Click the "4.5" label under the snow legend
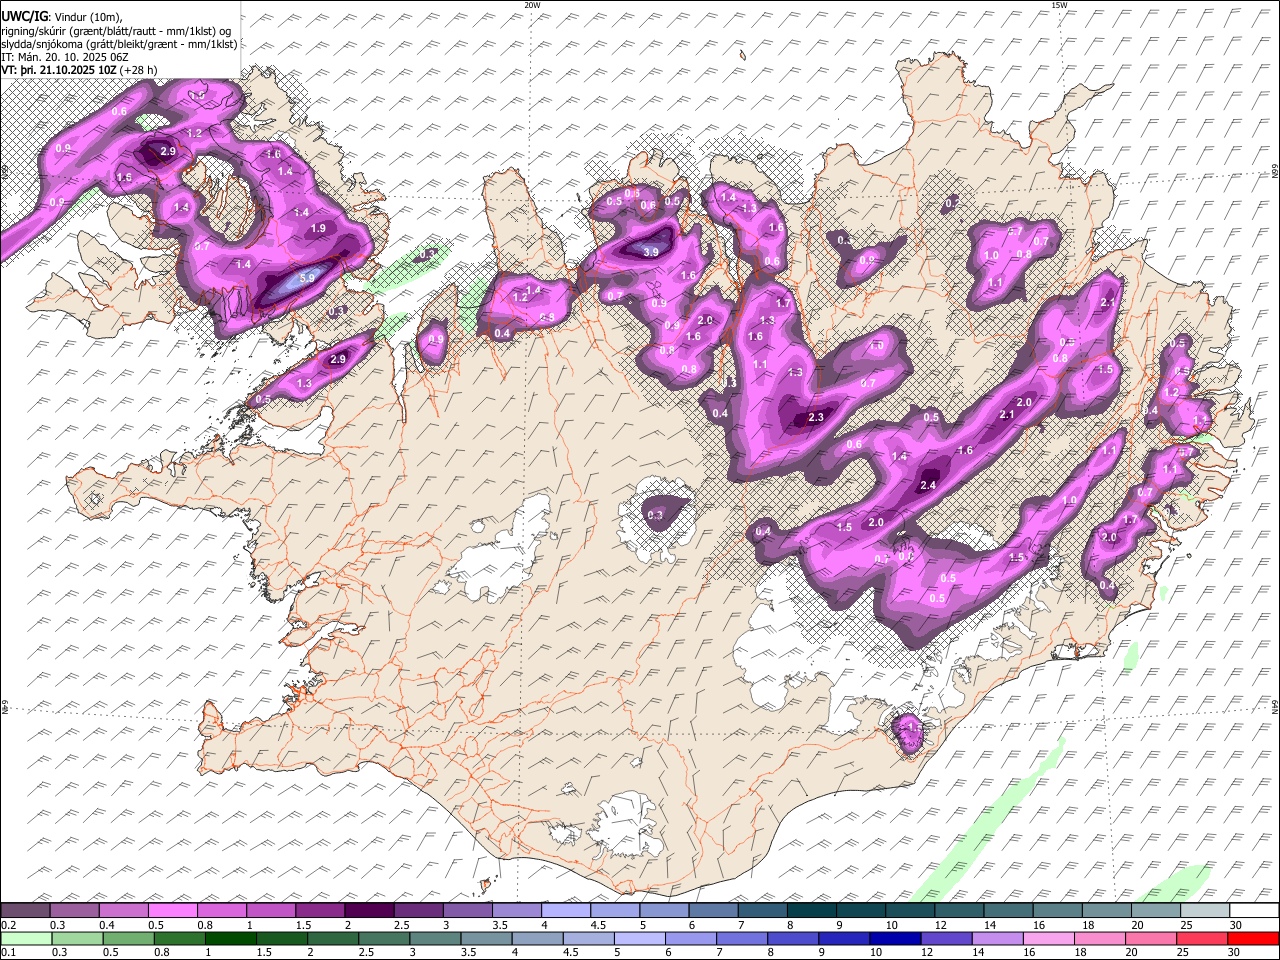Screen dimensions: 1280x960 pos(597,925)
